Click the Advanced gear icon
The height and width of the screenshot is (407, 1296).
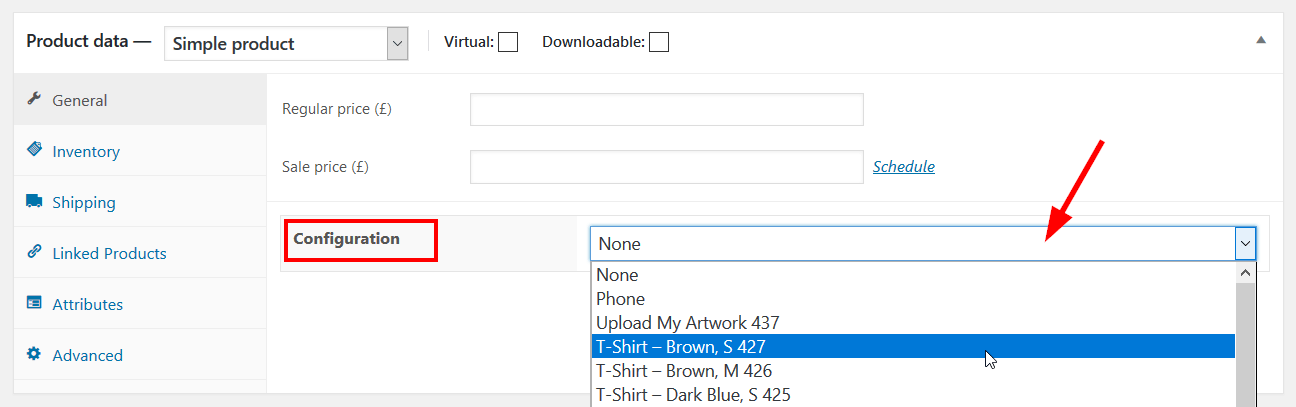tap(34, 354)
